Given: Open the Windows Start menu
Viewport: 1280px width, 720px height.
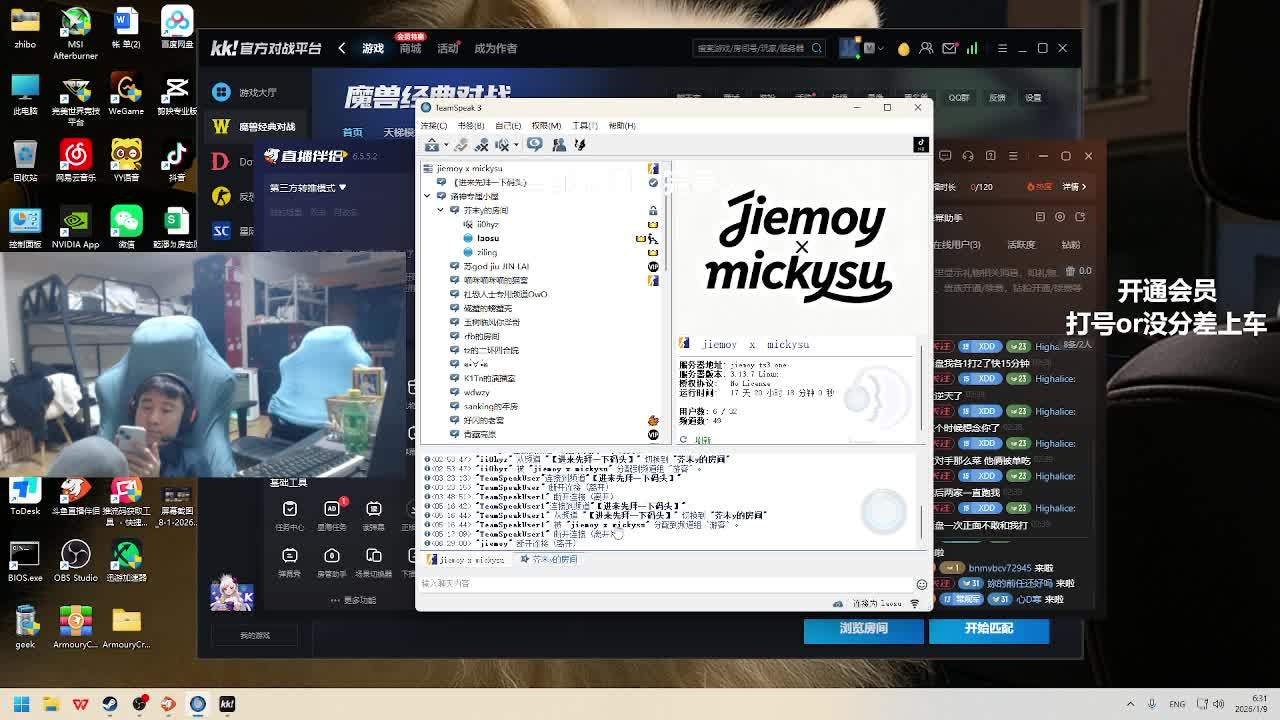Looking at the screenshot, I should [21, 704].
